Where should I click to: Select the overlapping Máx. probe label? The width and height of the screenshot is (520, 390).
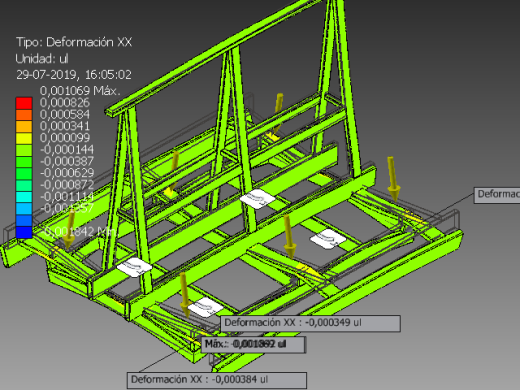(253, 344)
